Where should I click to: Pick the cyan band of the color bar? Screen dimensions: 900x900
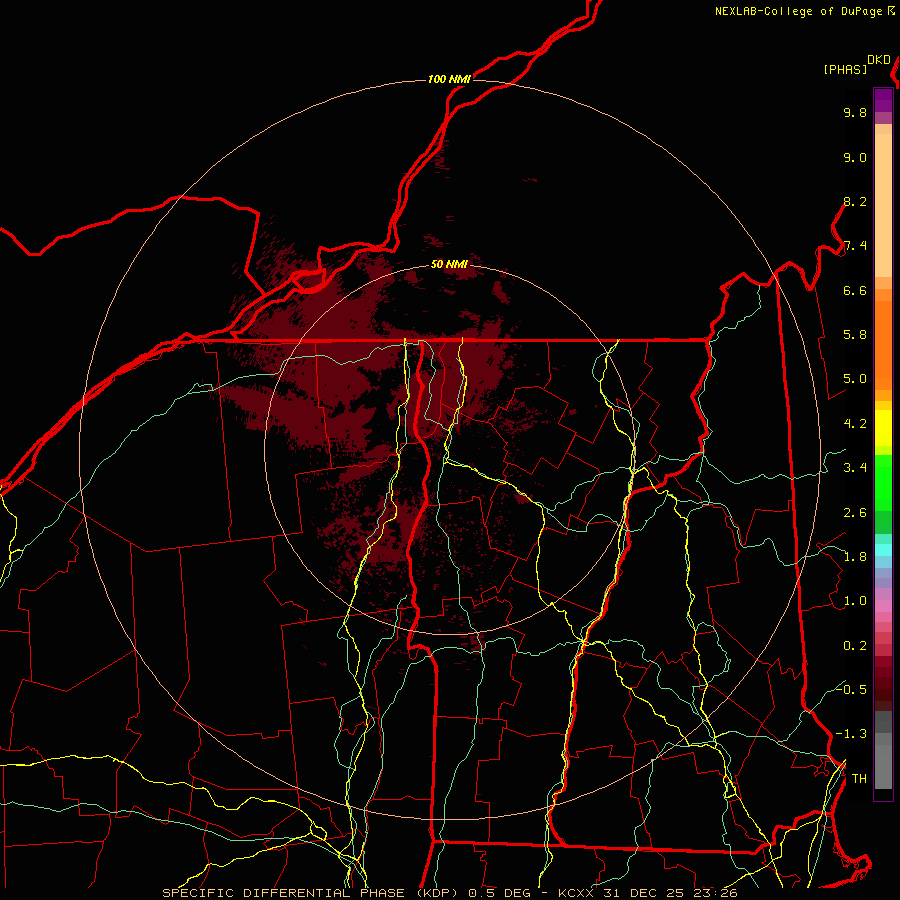click(883, 550)
